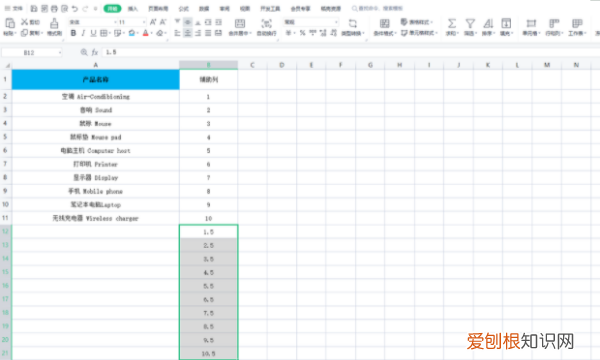Undo the last action

75,8
